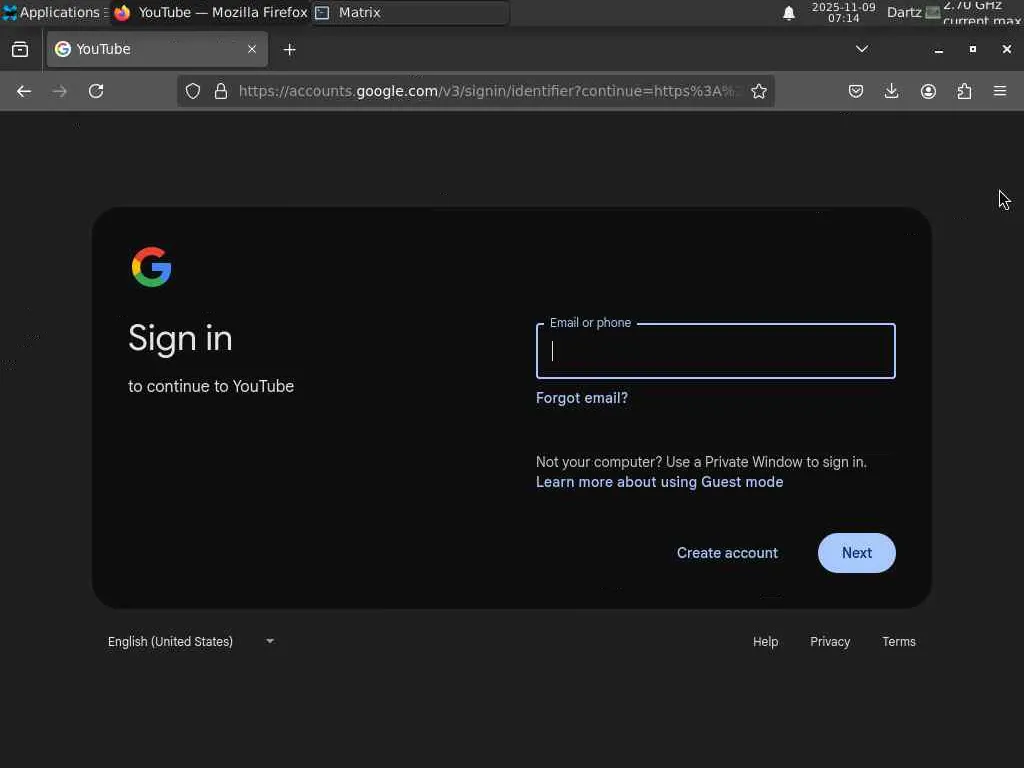The height and width of the screenshot is (768, 1024).
Task: Open the Privacy link in footer
Action: coord(830,641)
